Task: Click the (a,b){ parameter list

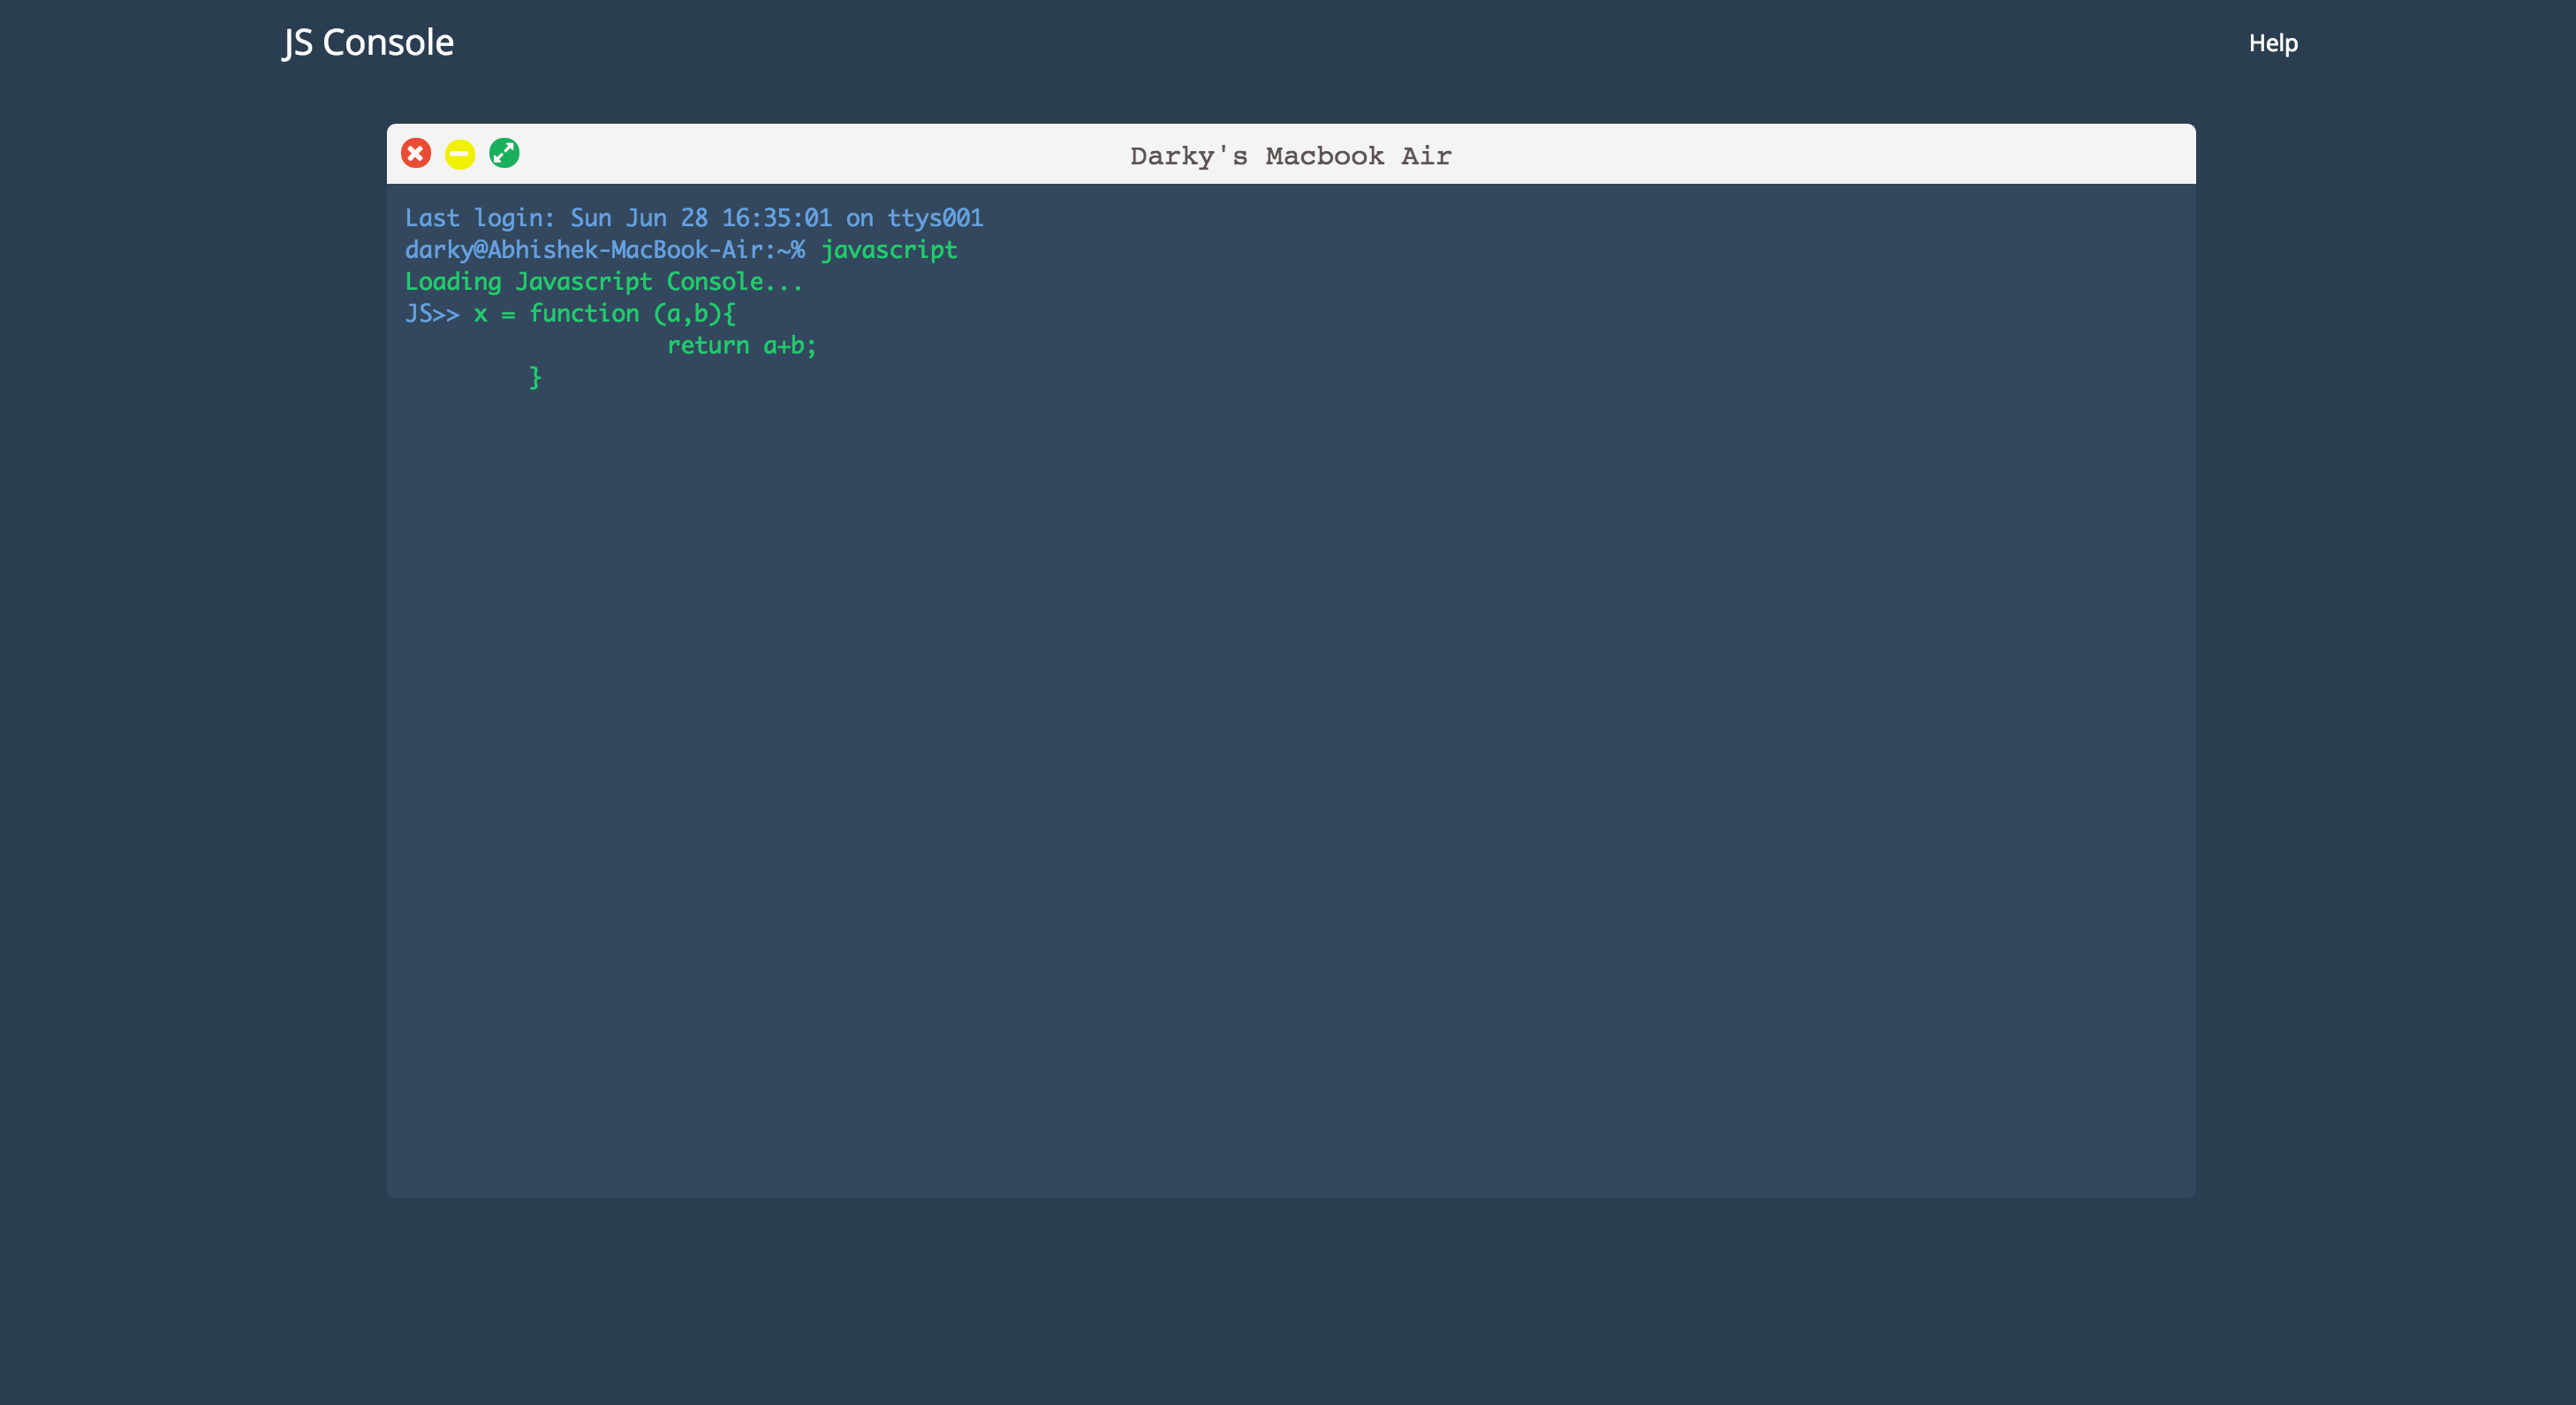Action: click(694, 314)
